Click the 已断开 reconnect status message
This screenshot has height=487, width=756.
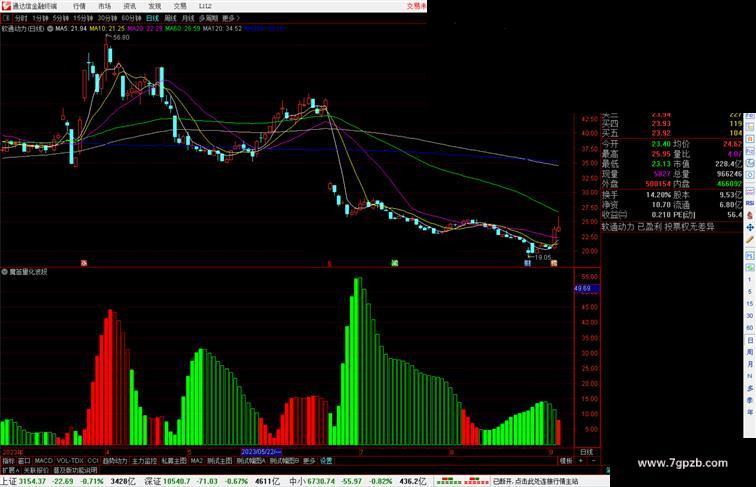pos(535,481)
